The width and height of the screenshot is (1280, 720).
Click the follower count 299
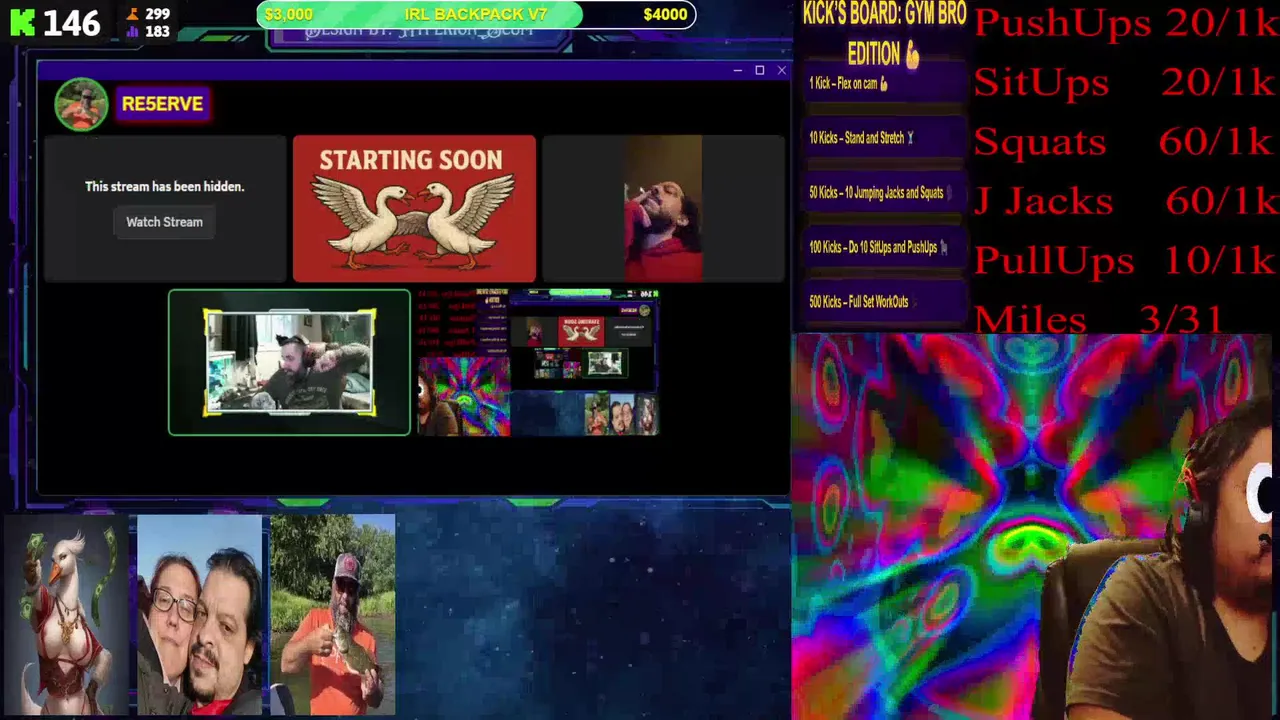(157, 14)
